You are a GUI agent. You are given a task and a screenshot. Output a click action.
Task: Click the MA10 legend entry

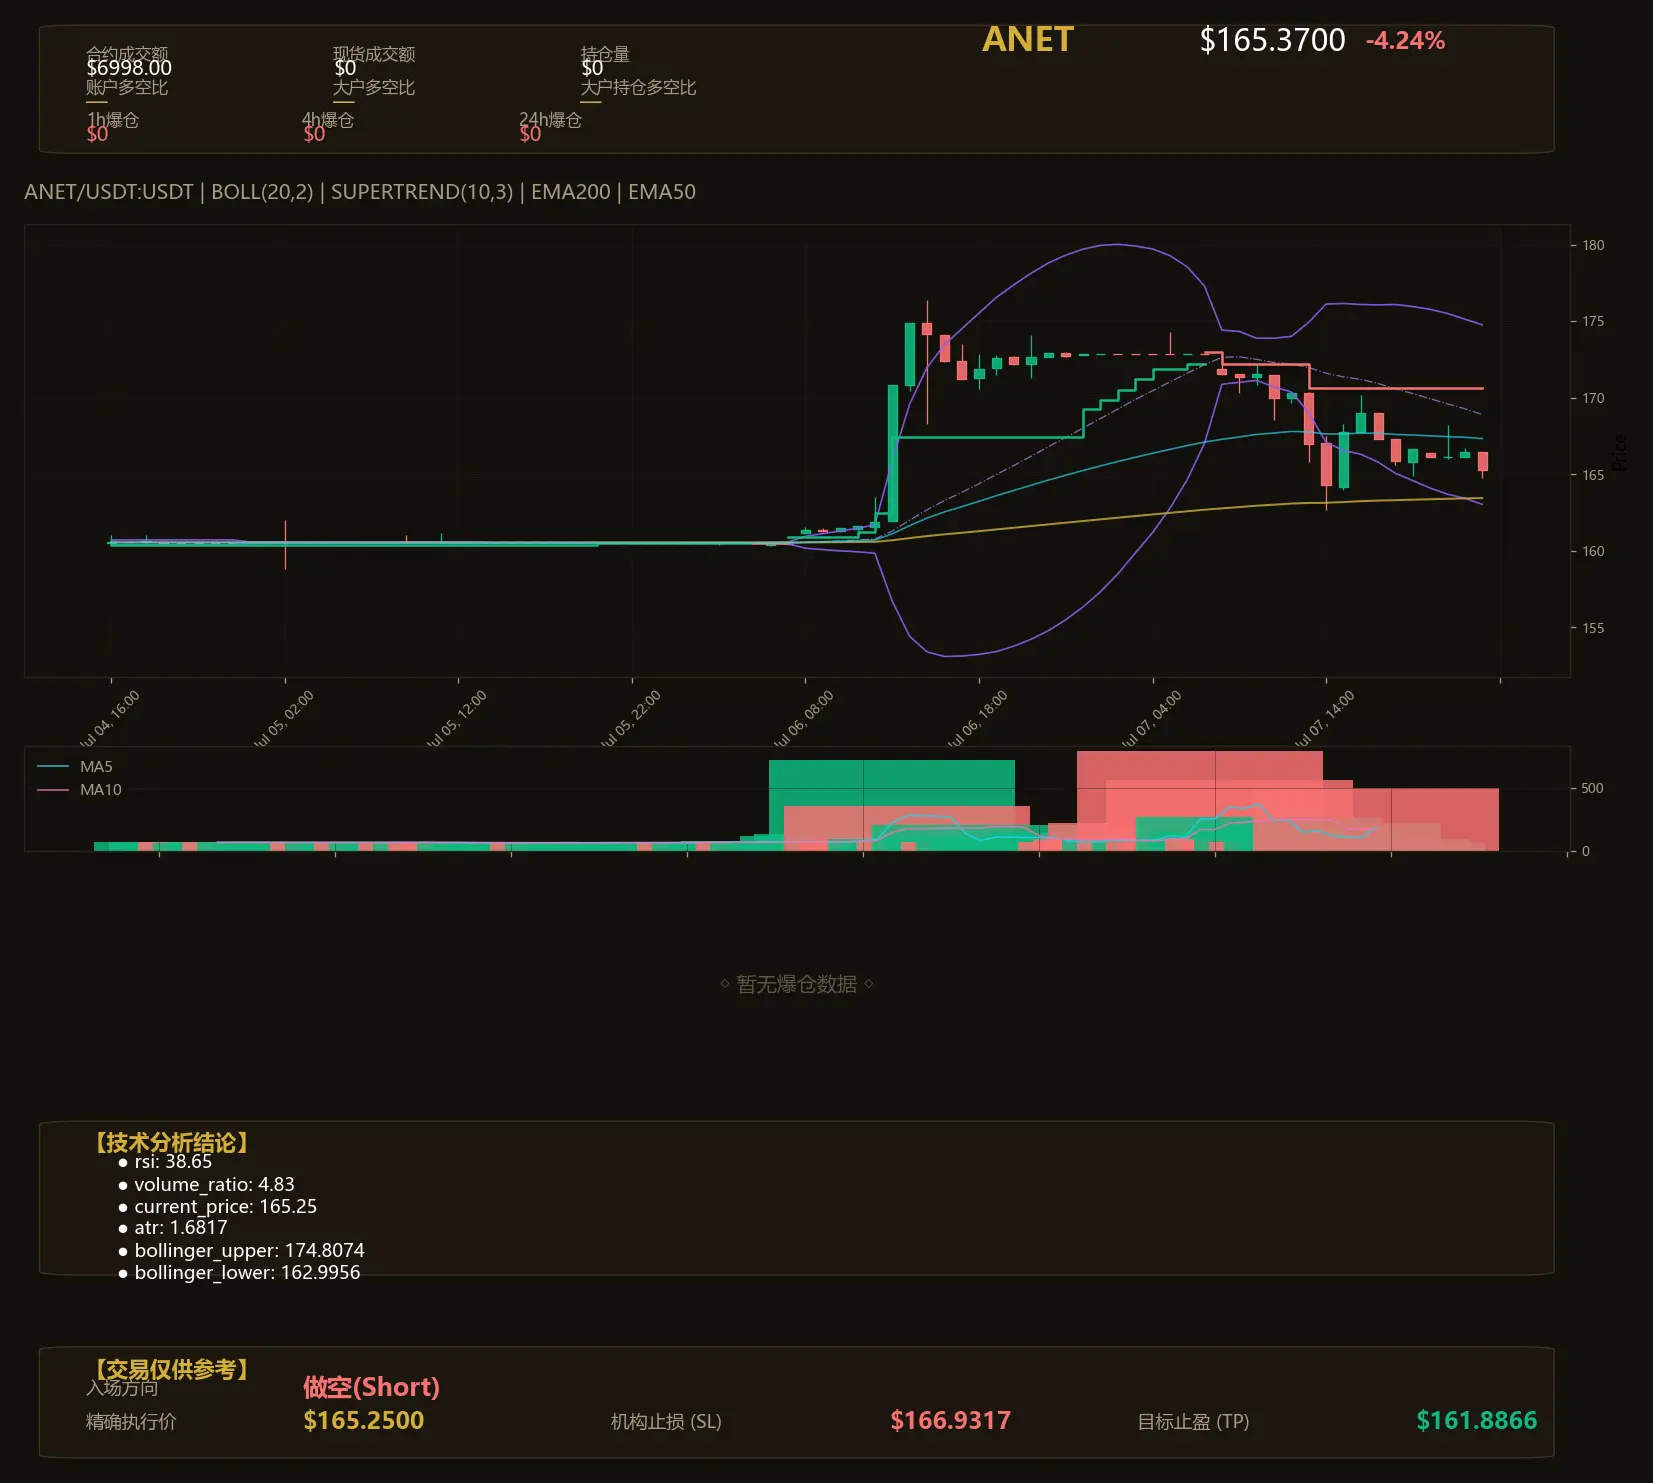coord(79,790)
